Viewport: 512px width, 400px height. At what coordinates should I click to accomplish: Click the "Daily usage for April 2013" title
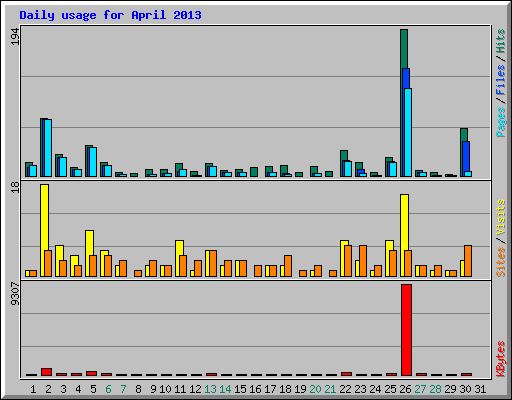(x=110, y=16)
